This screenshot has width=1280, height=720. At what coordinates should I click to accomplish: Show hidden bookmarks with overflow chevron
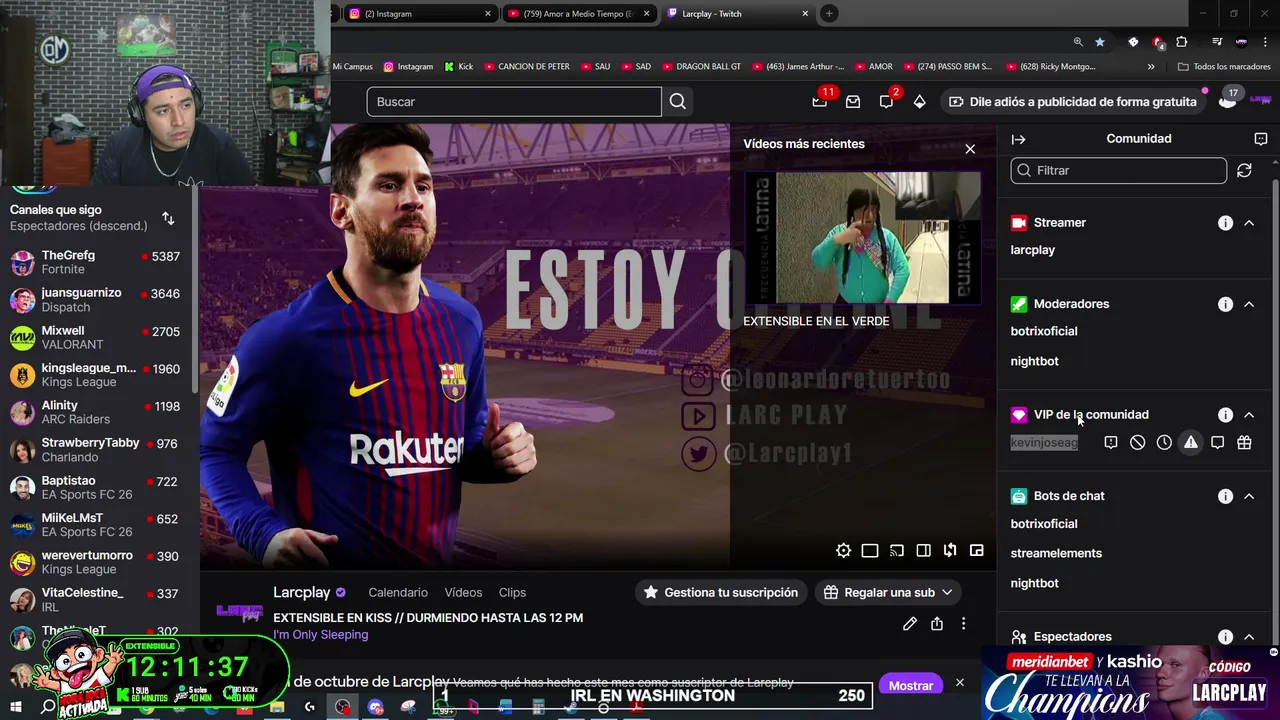[1151, 67]
